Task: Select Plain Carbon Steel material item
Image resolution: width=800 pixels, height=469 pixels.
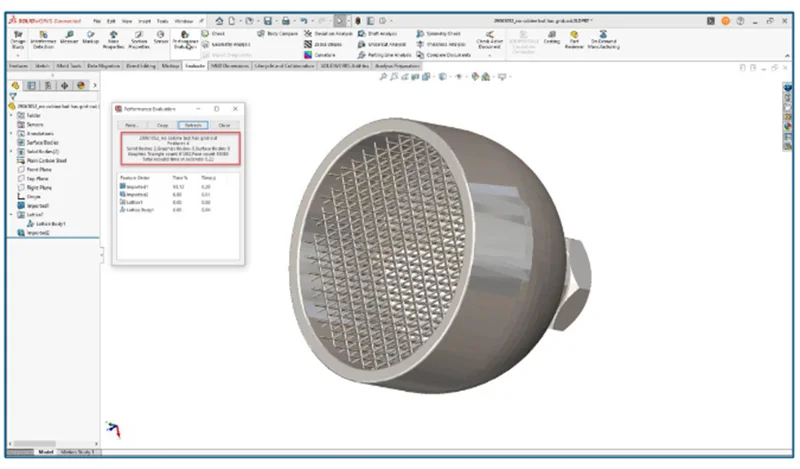Action: click(x=46, y=160)
